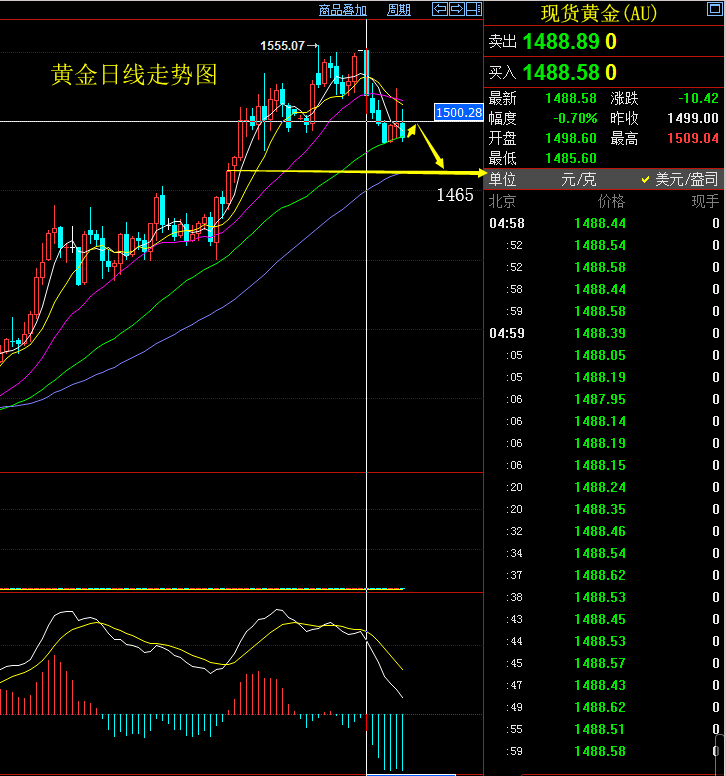Click the 04:58 timestamp in tick list
726x776 pixels.
[507, 224]
